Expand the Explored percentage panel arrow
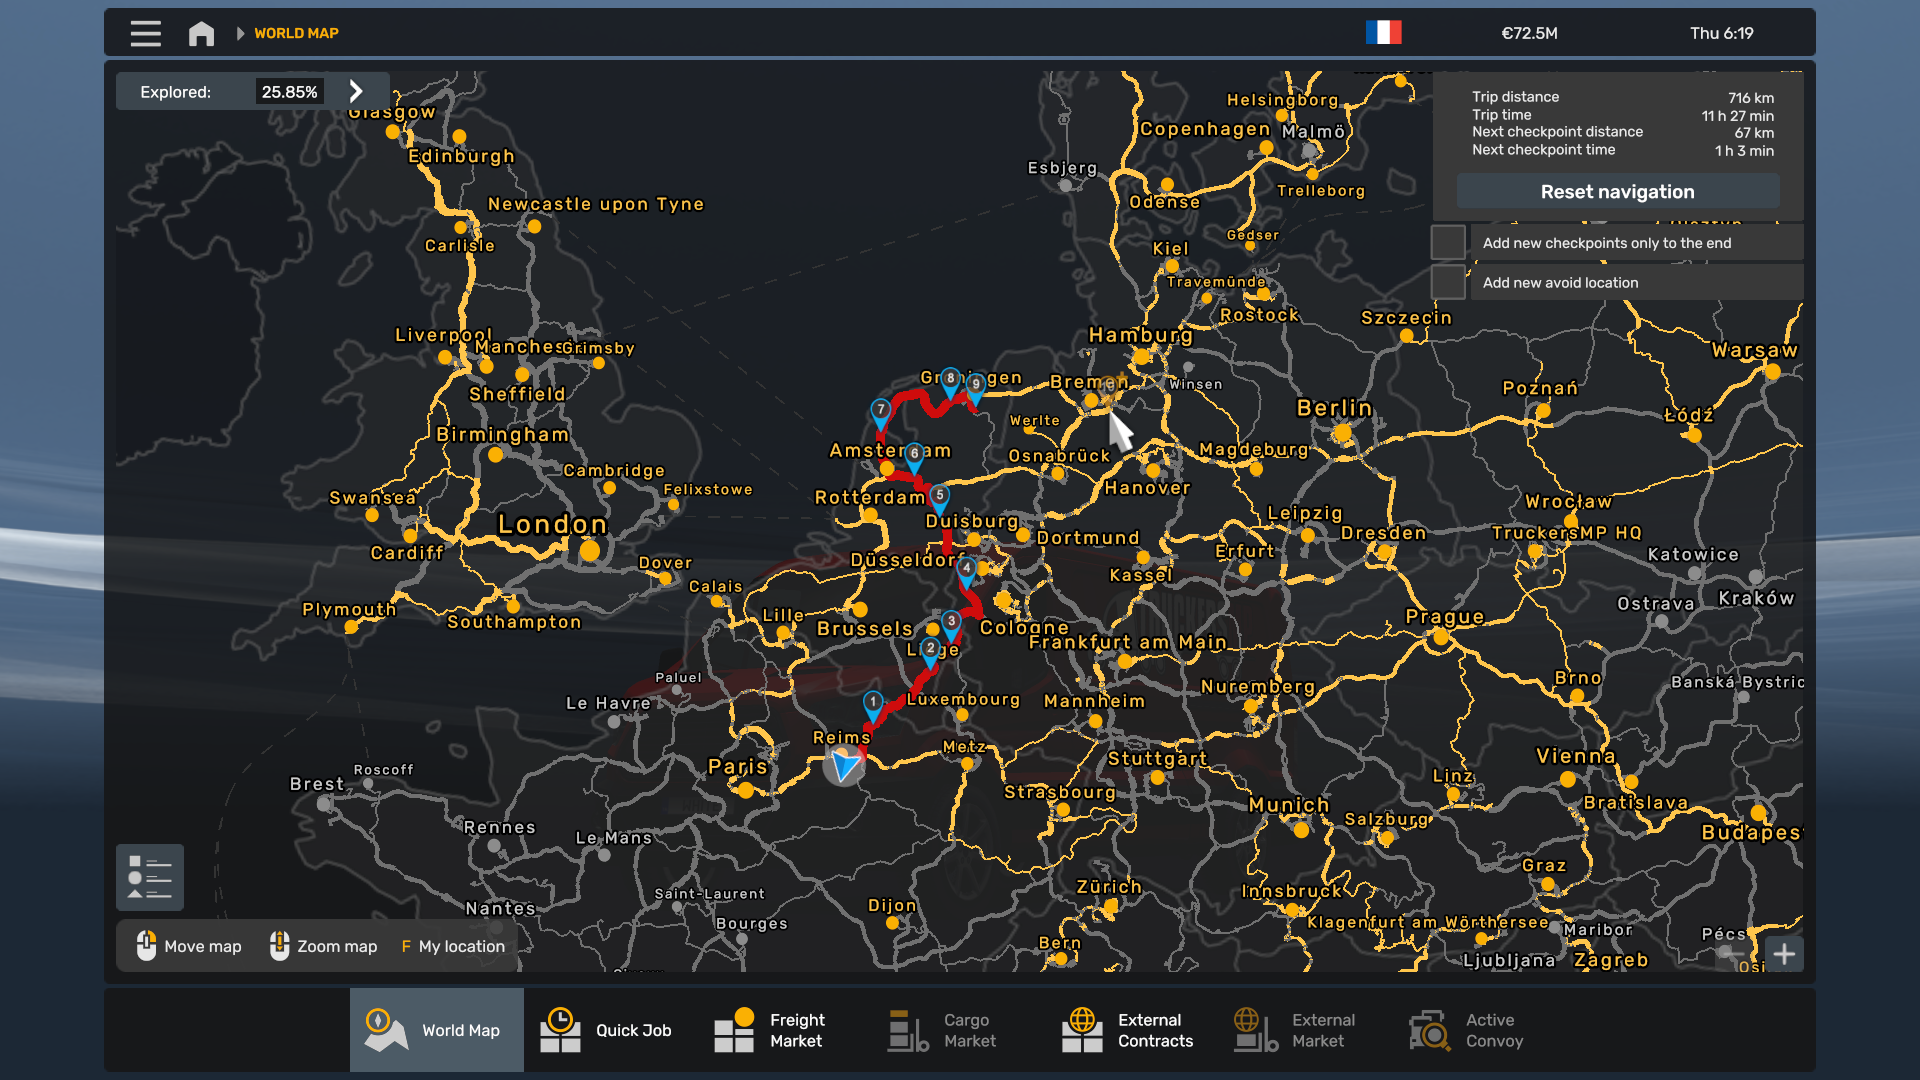1920x1080 pixels. pyautogui.click(x=356, y=92)
